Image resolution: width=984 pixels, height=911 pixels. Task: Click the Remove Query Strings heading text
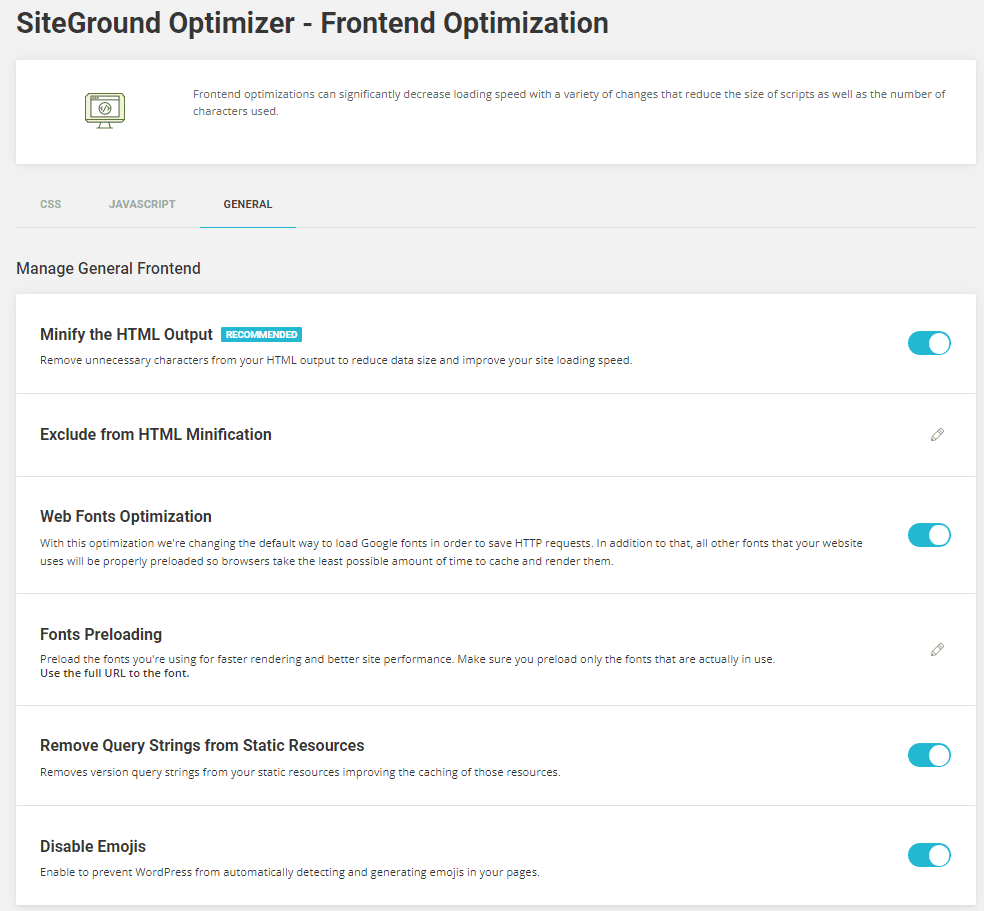[202, 746]
